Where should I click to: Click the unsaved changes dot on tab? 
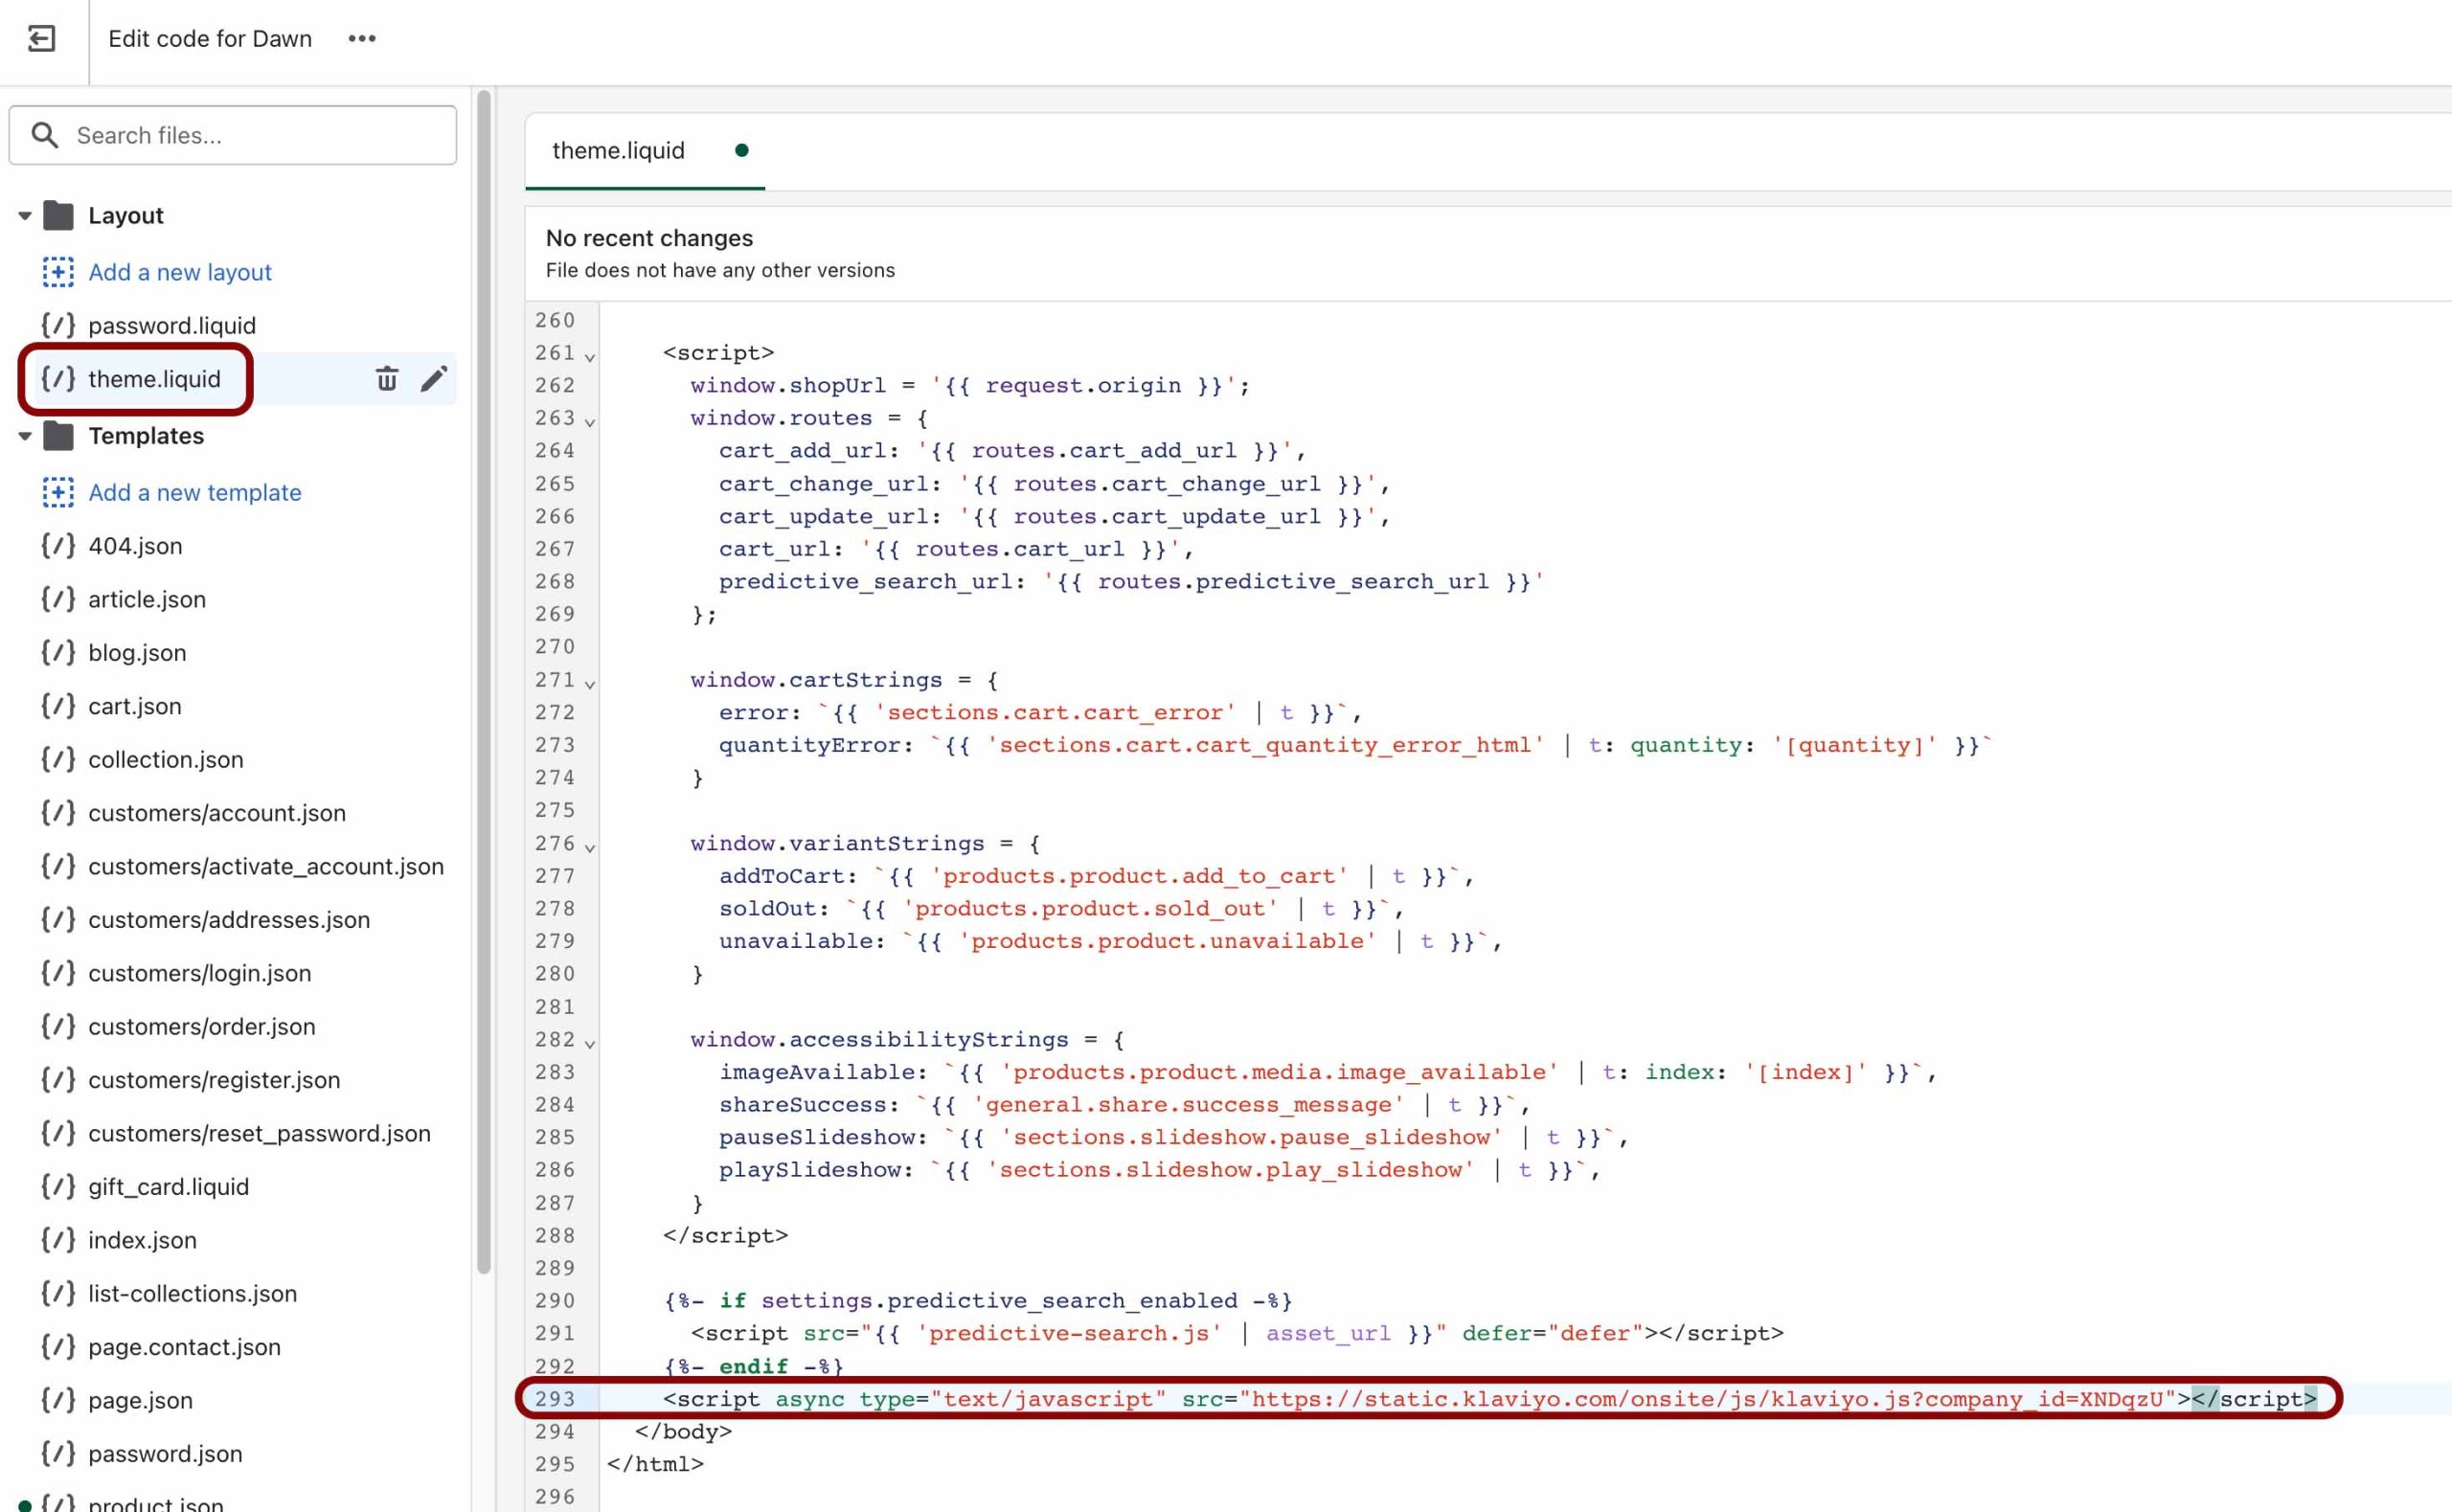point(742,151)
